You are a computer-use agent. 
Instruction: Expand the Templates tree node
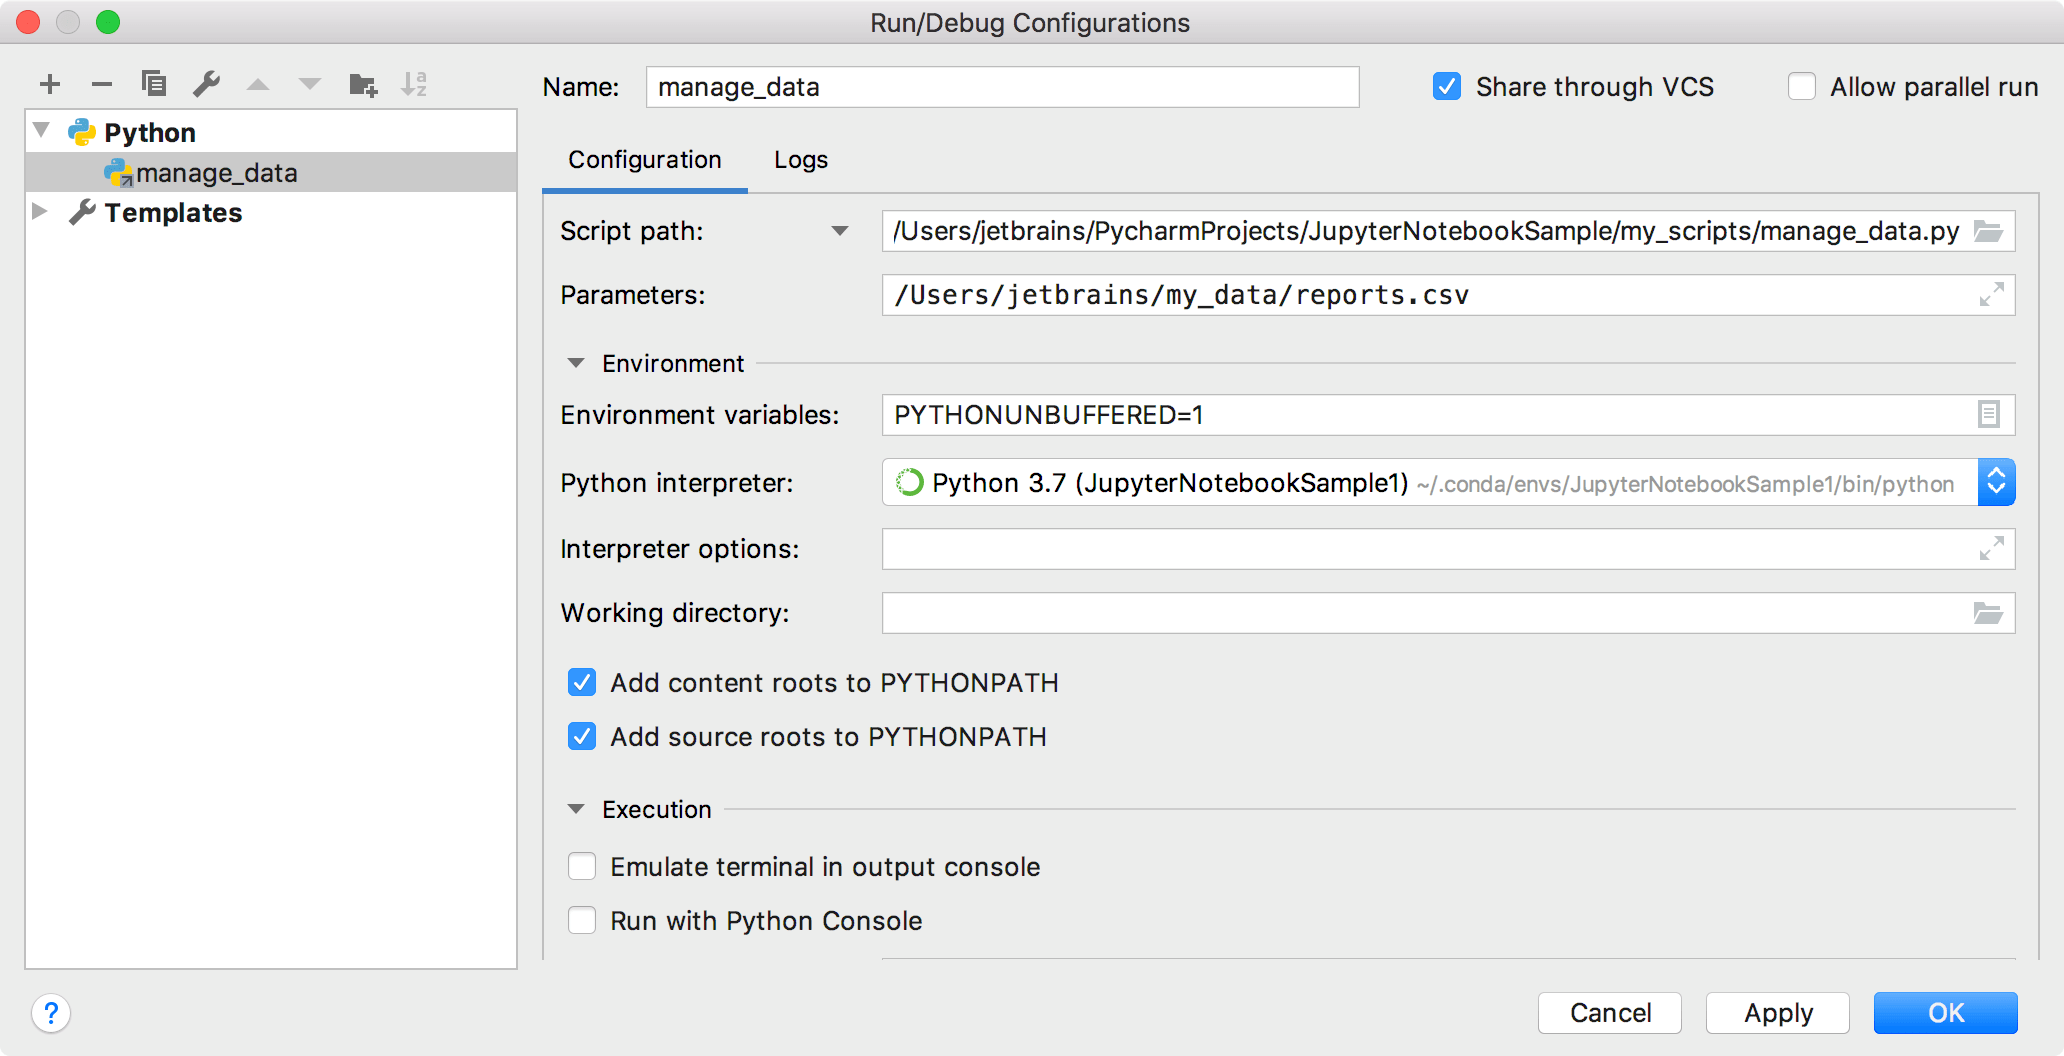(x=41, y=211)
